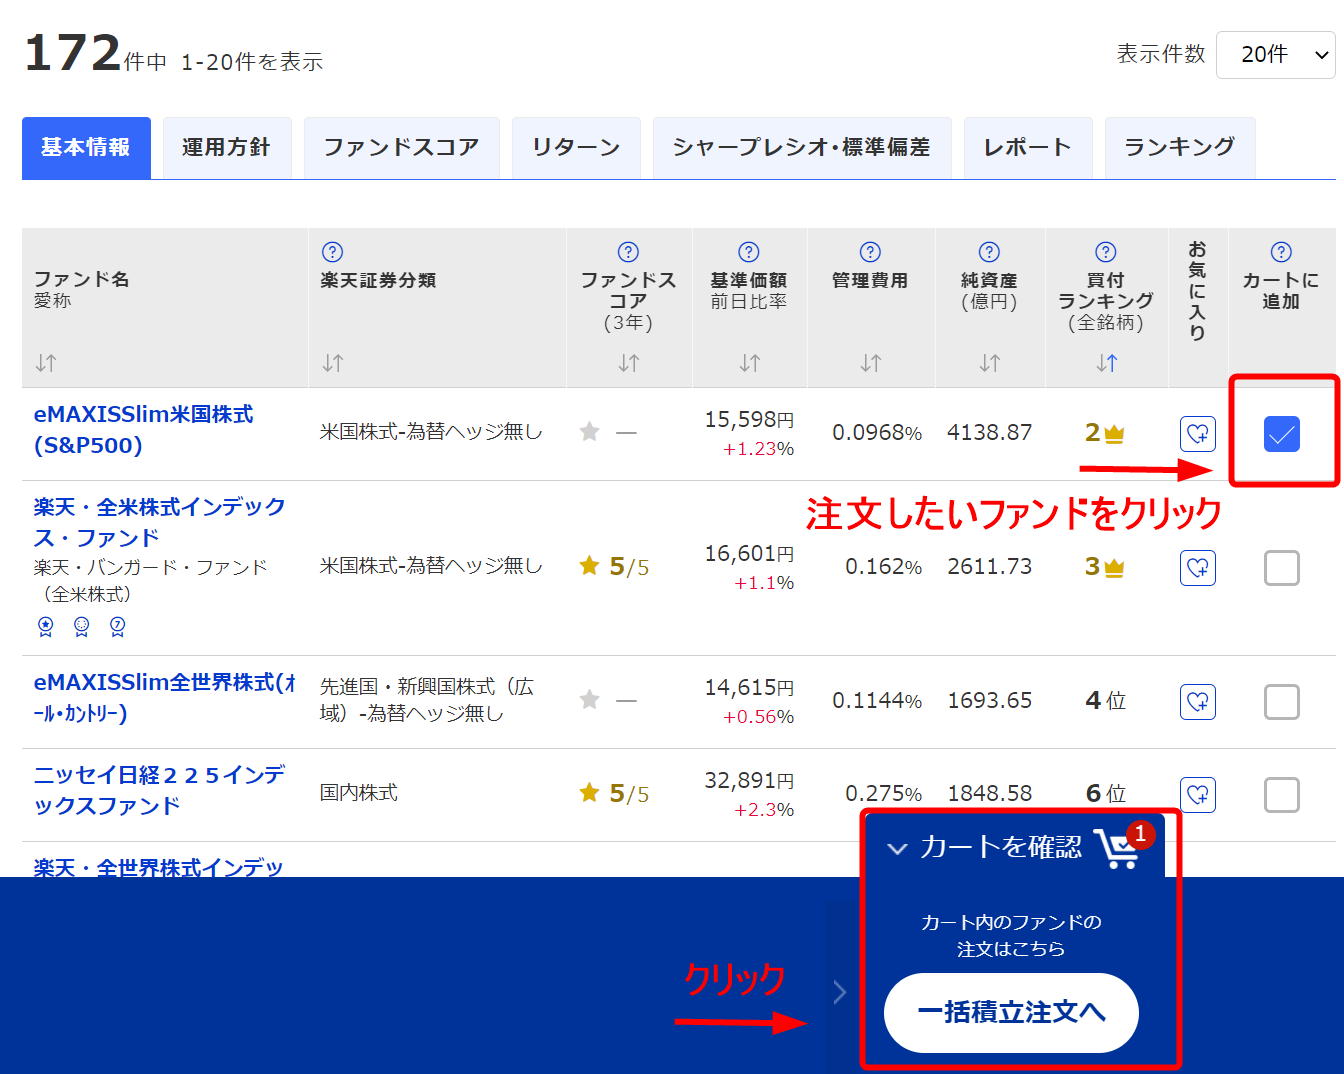This screenshot has width=1344, height=1074.
Task: Click 国内株式 classification text
Action: pyautogui.click(x=359, y=793)
